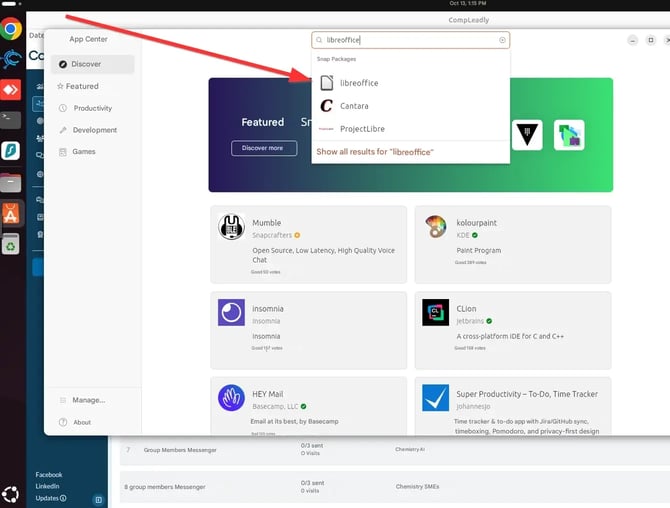Click the Super Productivity checkmark icon

(x=435, y=398)
